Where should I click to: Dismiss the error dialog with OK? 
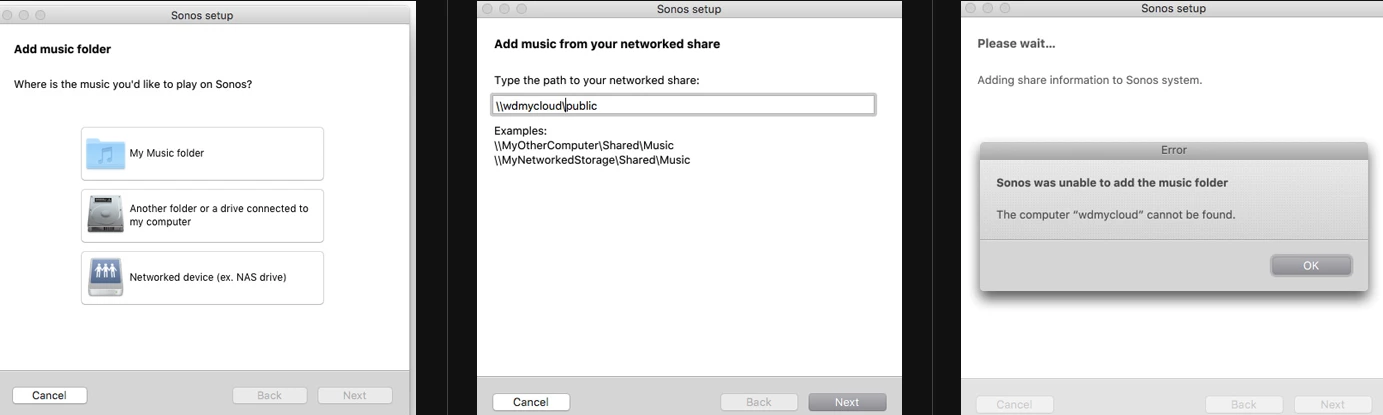click(1311, 265)
